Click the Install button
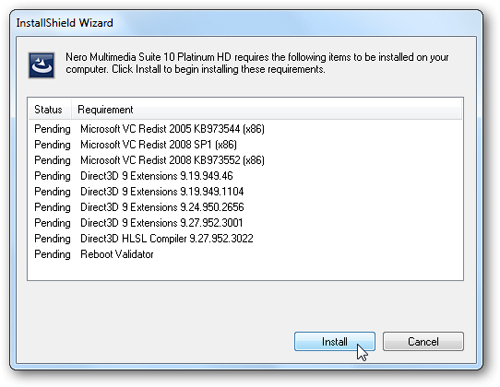This screenshot has height=387, width=500. pos(335,341)
